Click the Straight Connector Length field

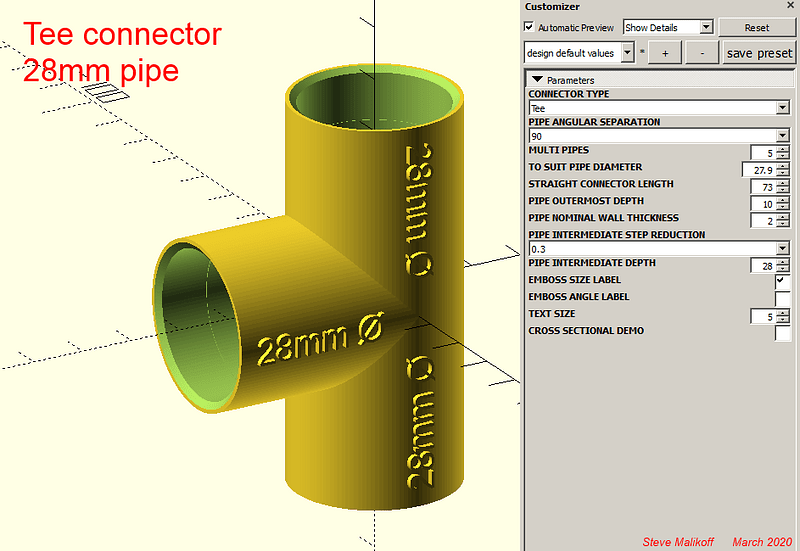click(x=763, y=187)
